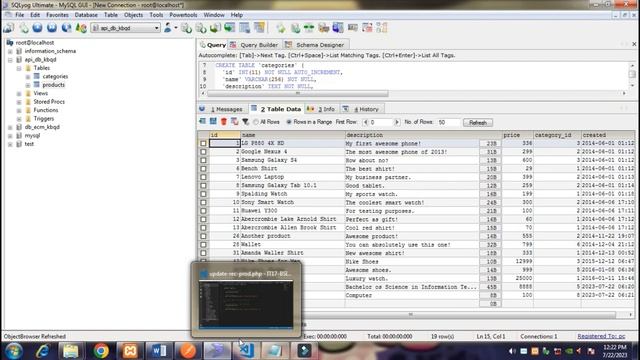Screen dimensions: 640x360
Task: Click the Refresh button
Action: pyautogui.click(x=478, y=122)
